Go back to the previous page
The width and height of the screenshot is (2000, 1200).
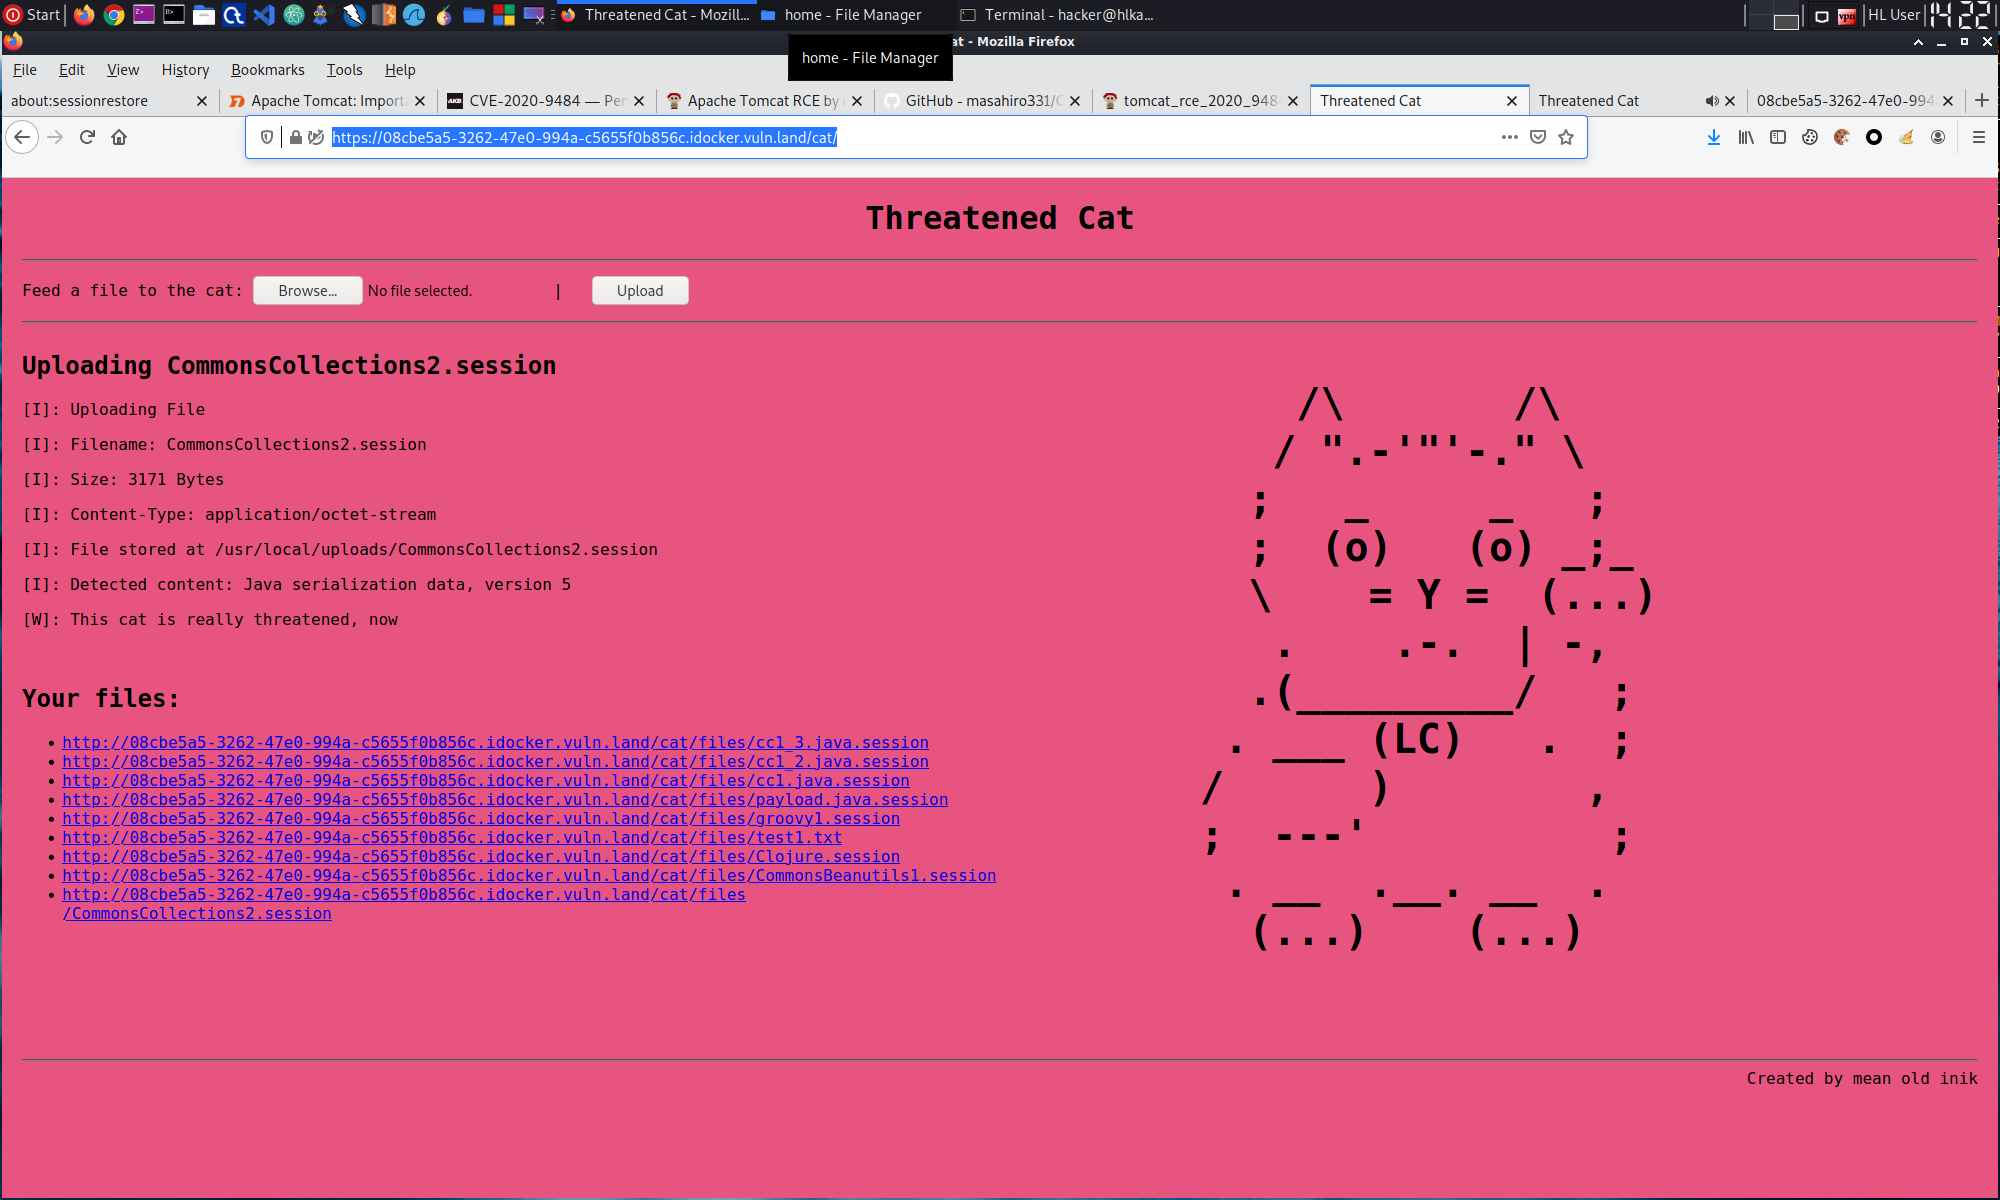(22, 137)
